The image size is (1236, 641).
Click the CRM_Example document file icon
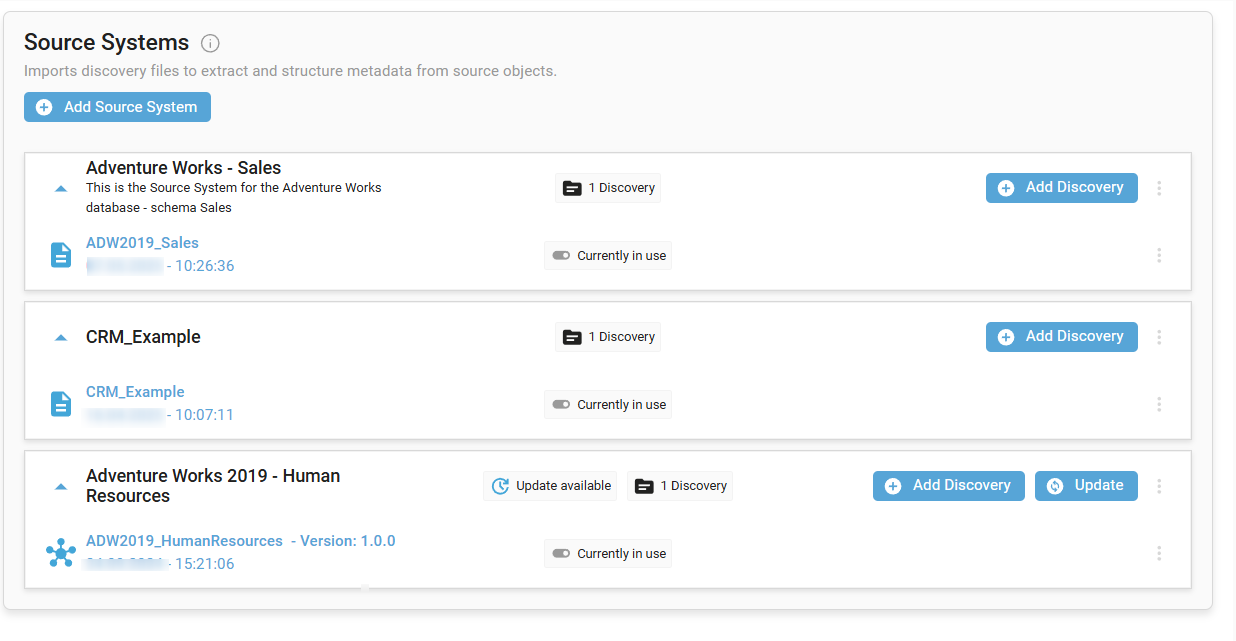point(61,404)
